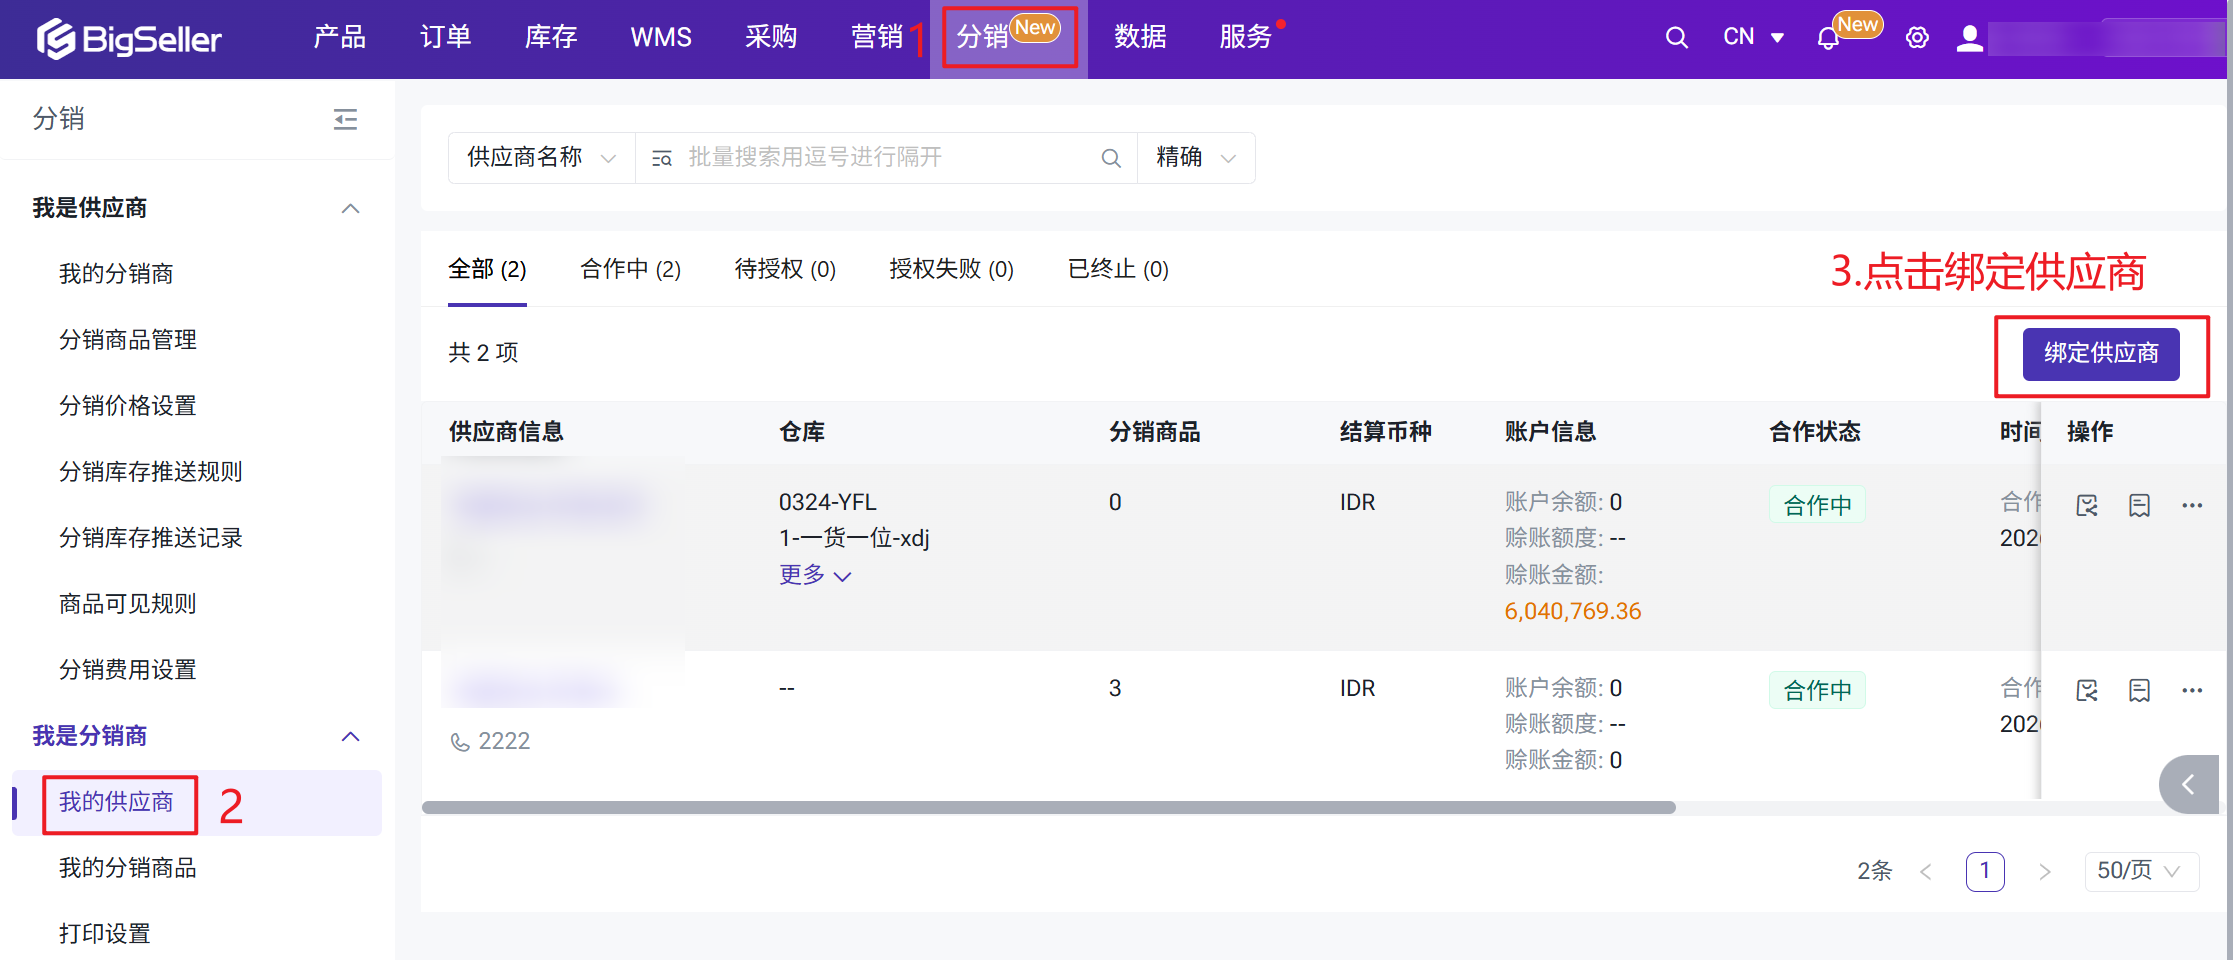Click the second row's bill record icon
2233x960 pixels.
(2139, 691)
